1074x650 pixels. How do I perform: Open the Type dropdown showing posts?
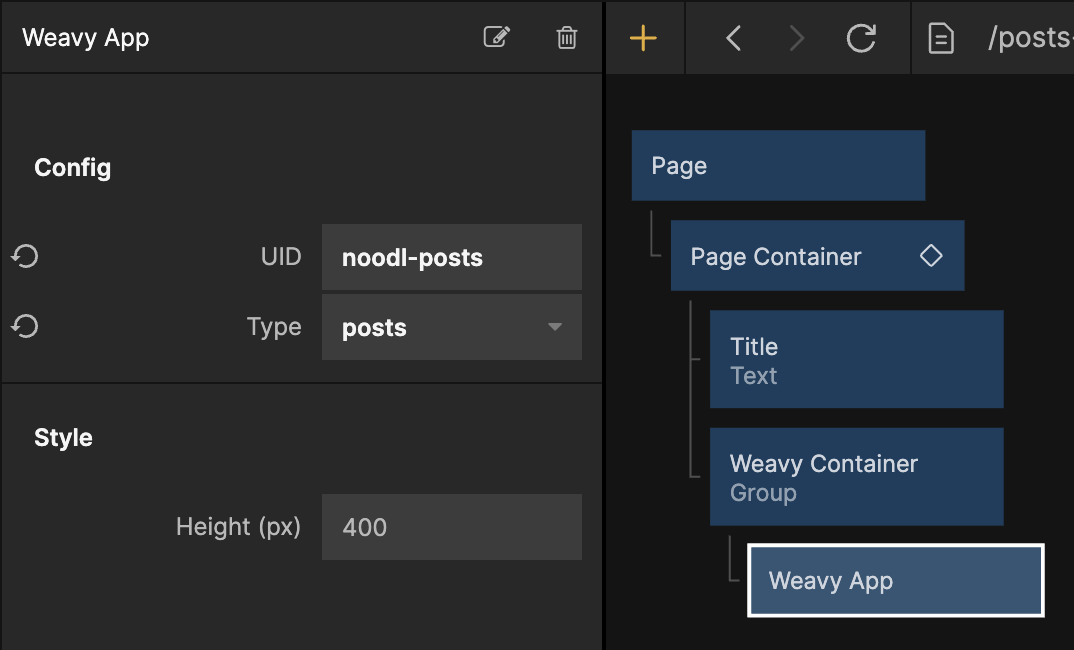440,328
